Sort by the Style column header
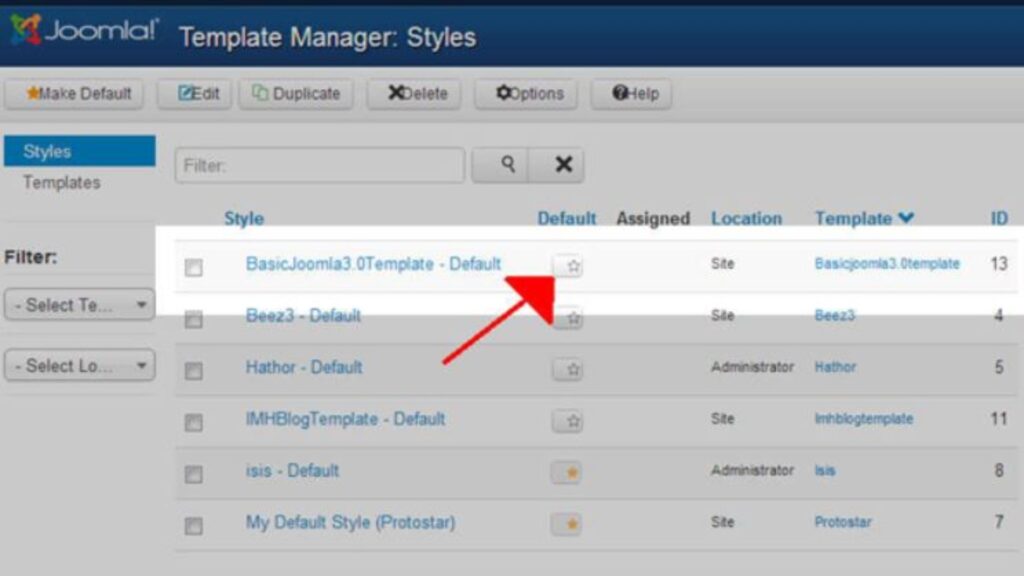This screenshot has height=576, width=1024. pyautogui.click(x=244, y=218)
